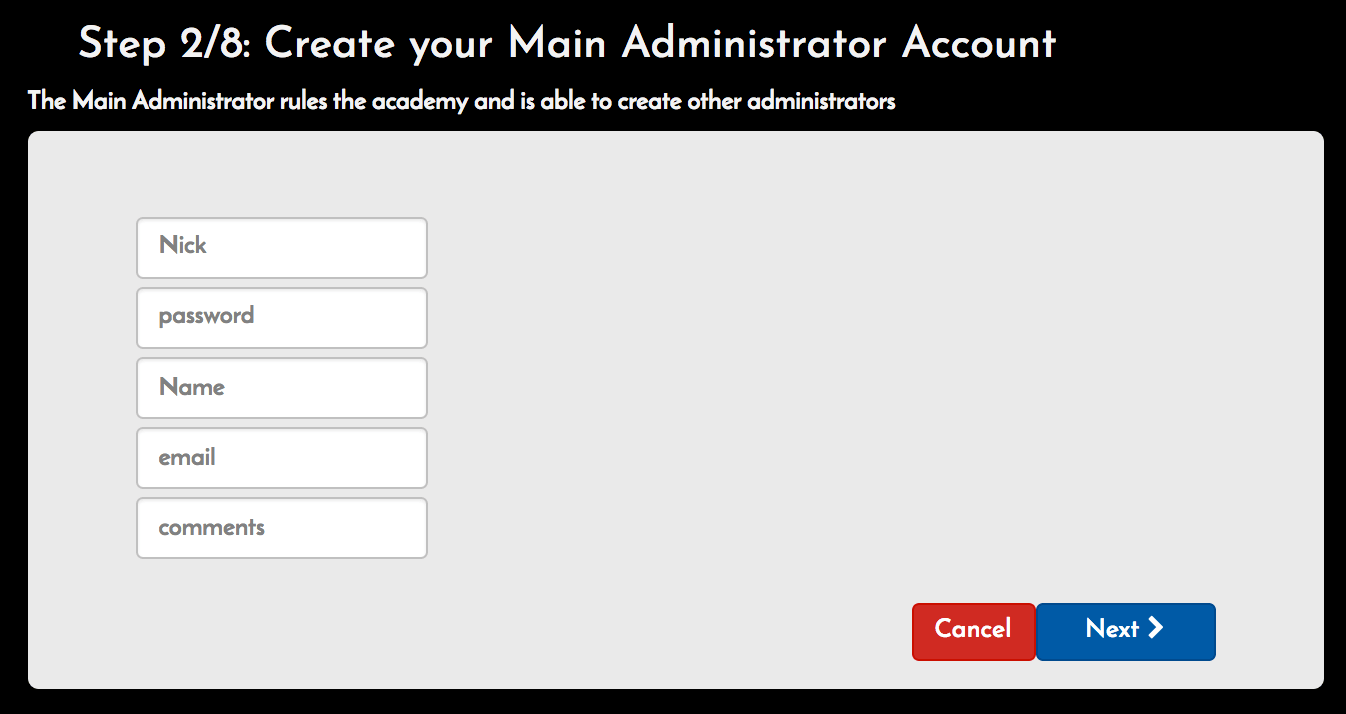Select the email address field
Viewport: 1346px width, 714px height.
[x=281, y=457]
